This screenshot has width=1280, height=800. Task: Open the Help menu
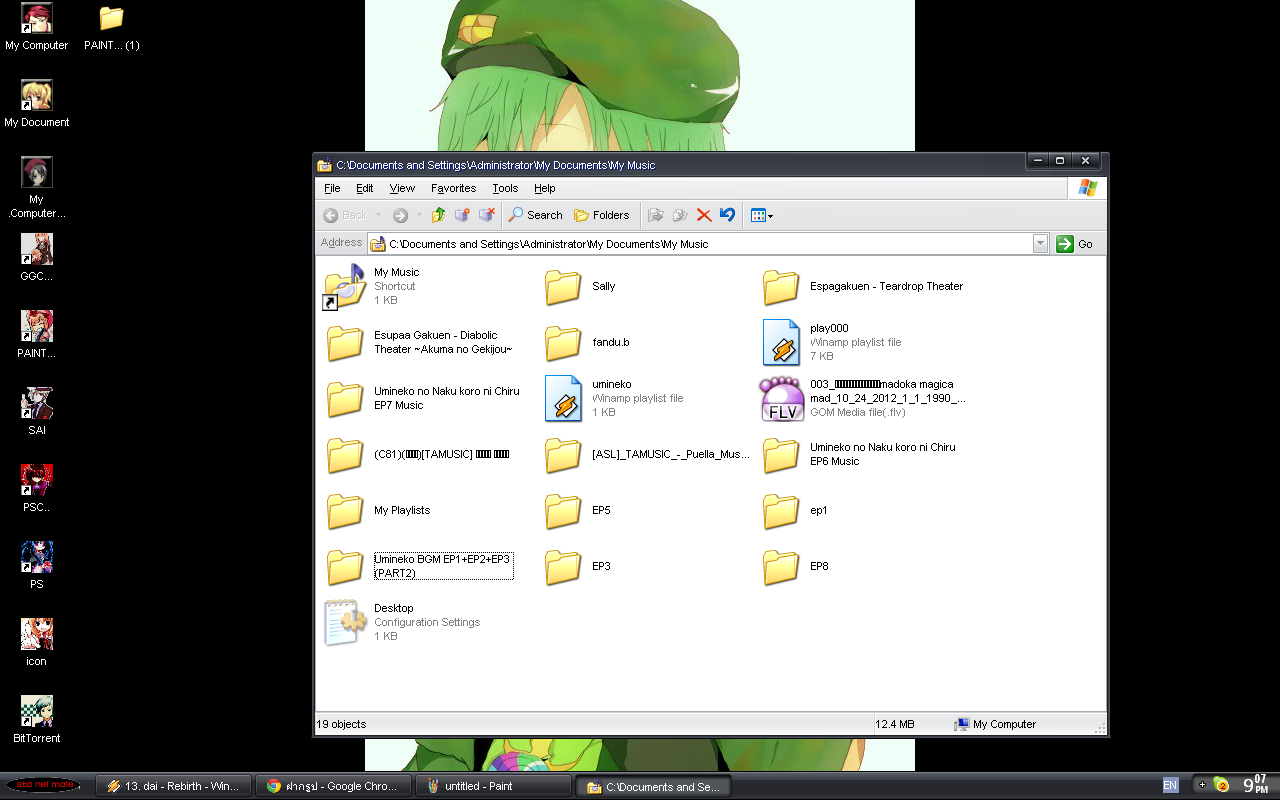(544, 188)
